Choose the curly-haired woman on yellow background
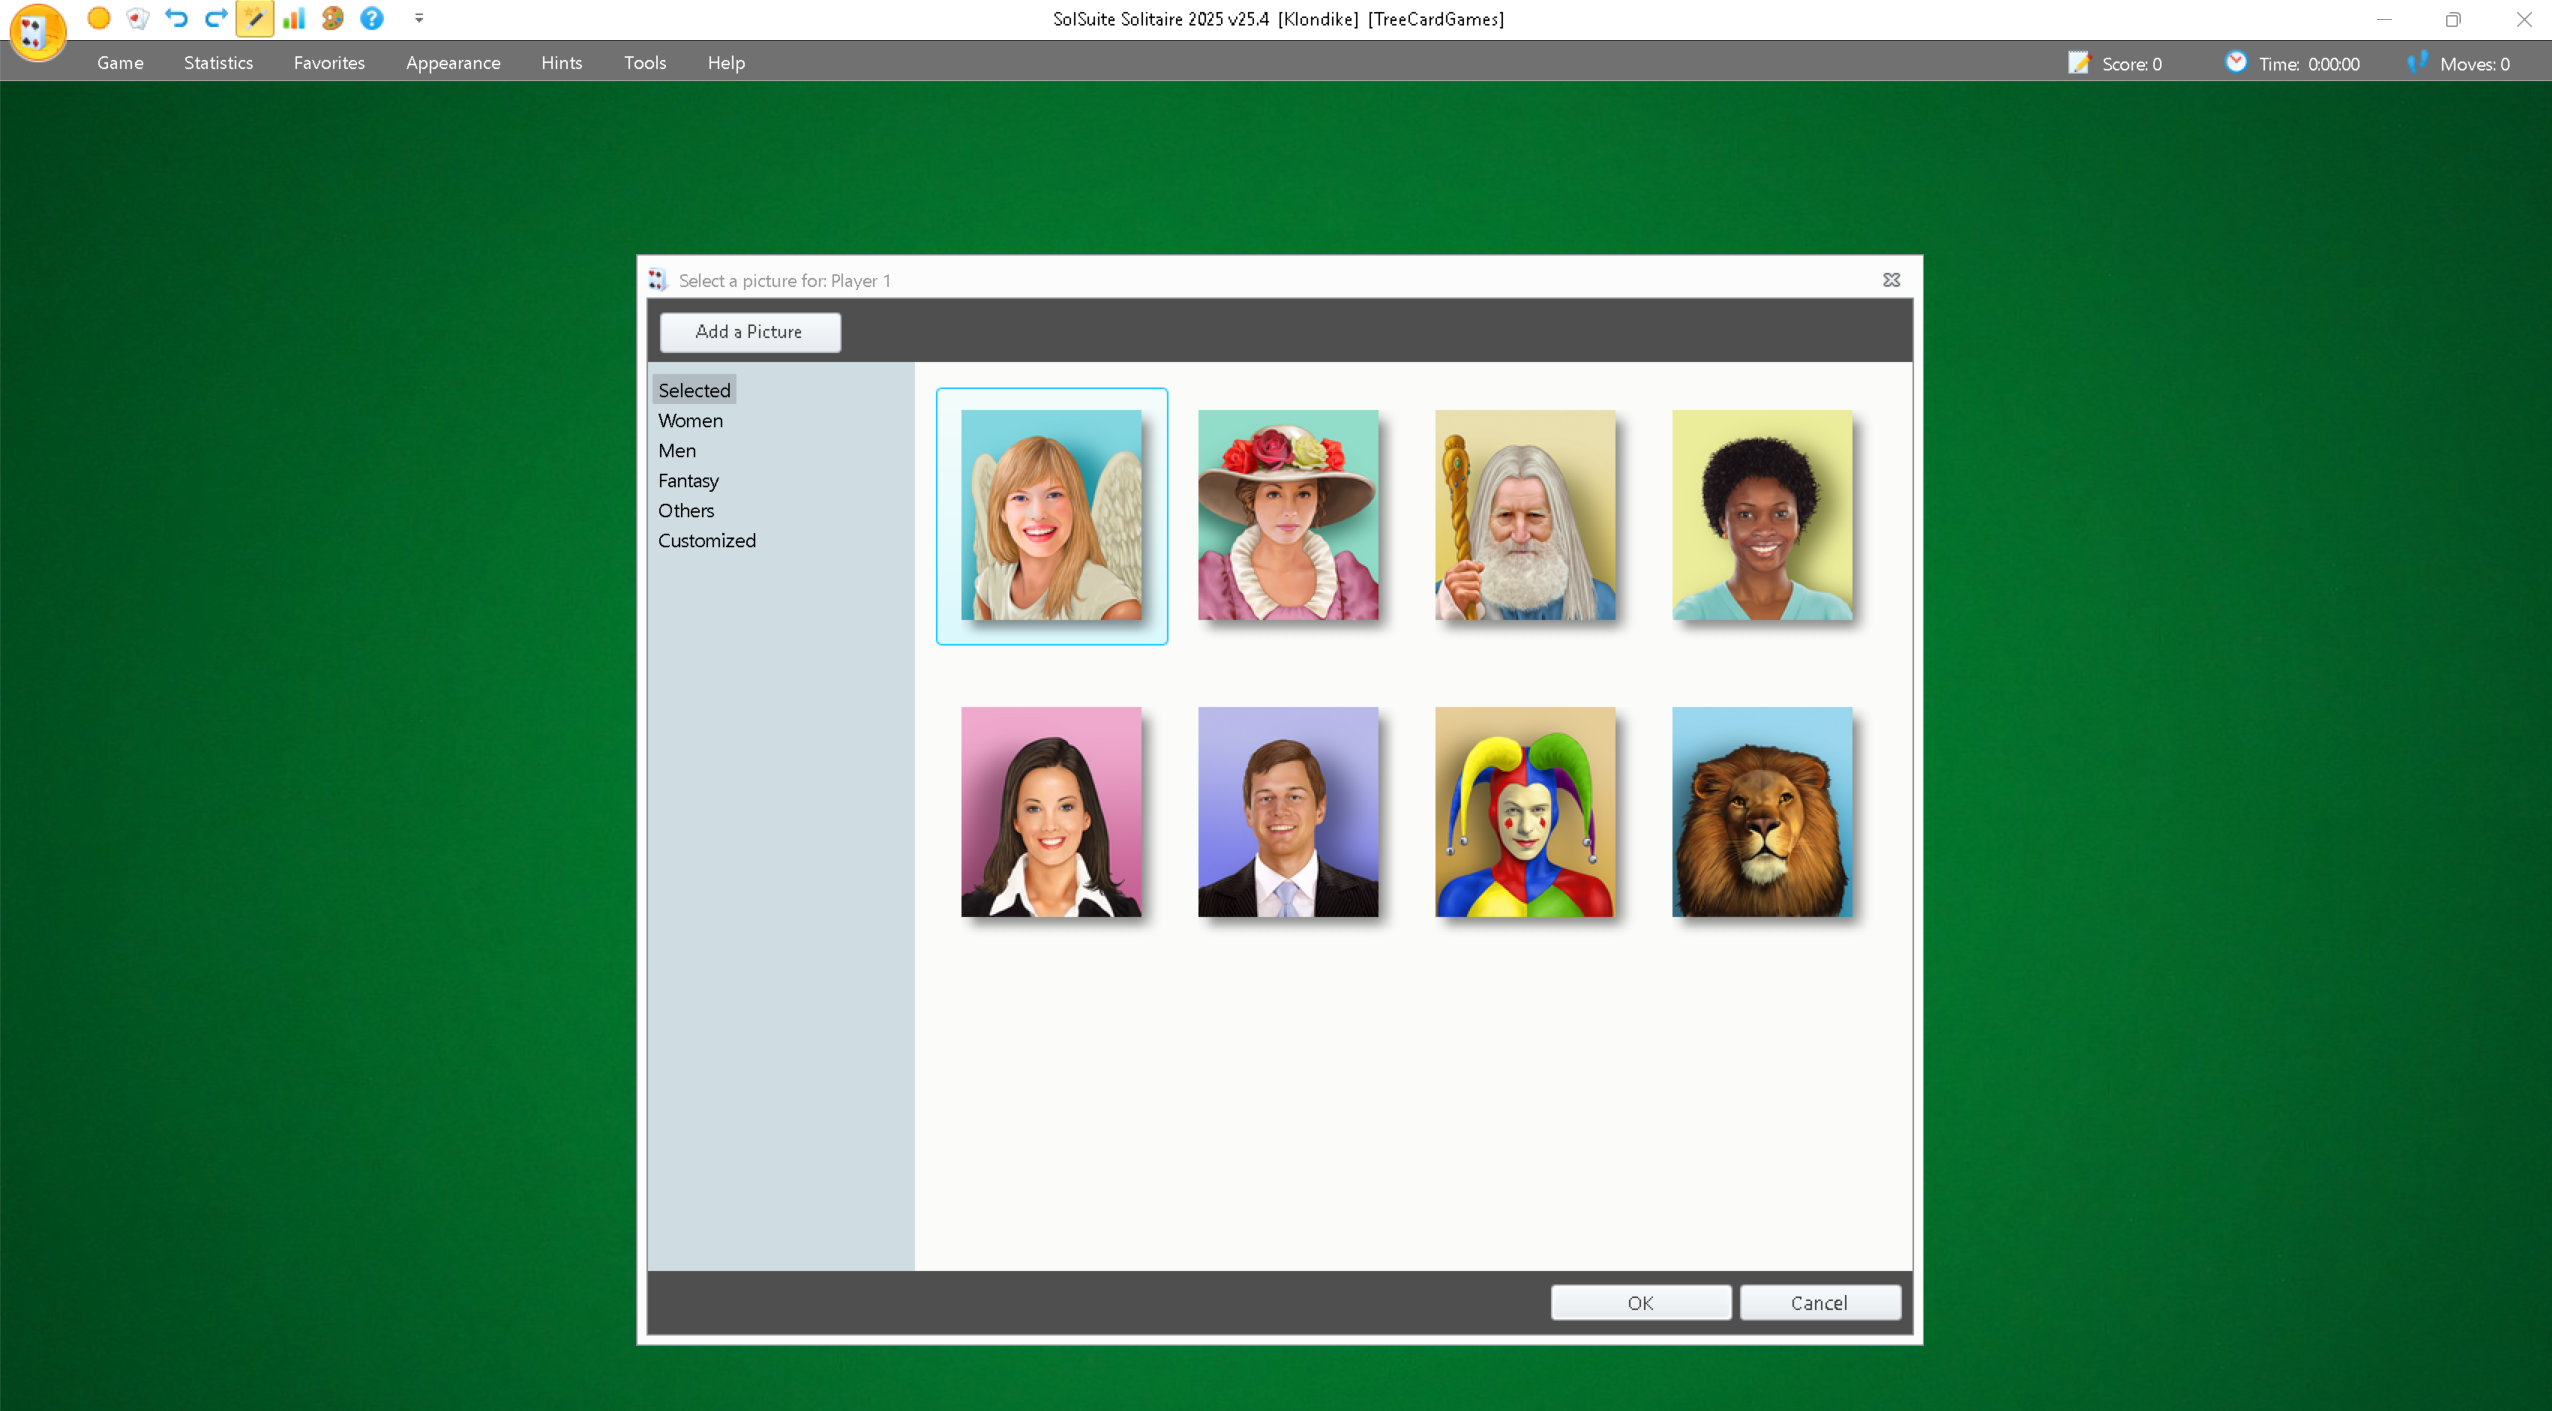 1762,515
